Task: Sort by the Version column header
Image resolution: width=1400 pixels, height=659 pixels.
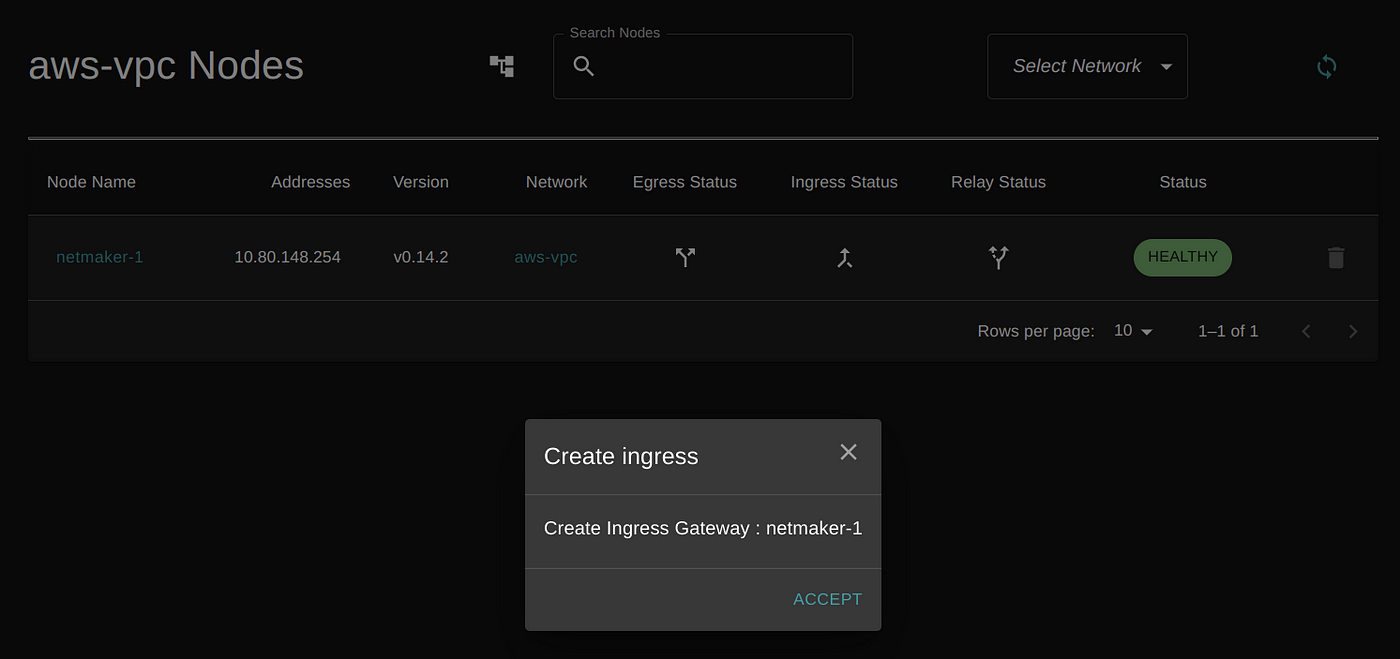Action: pos(421,182)
